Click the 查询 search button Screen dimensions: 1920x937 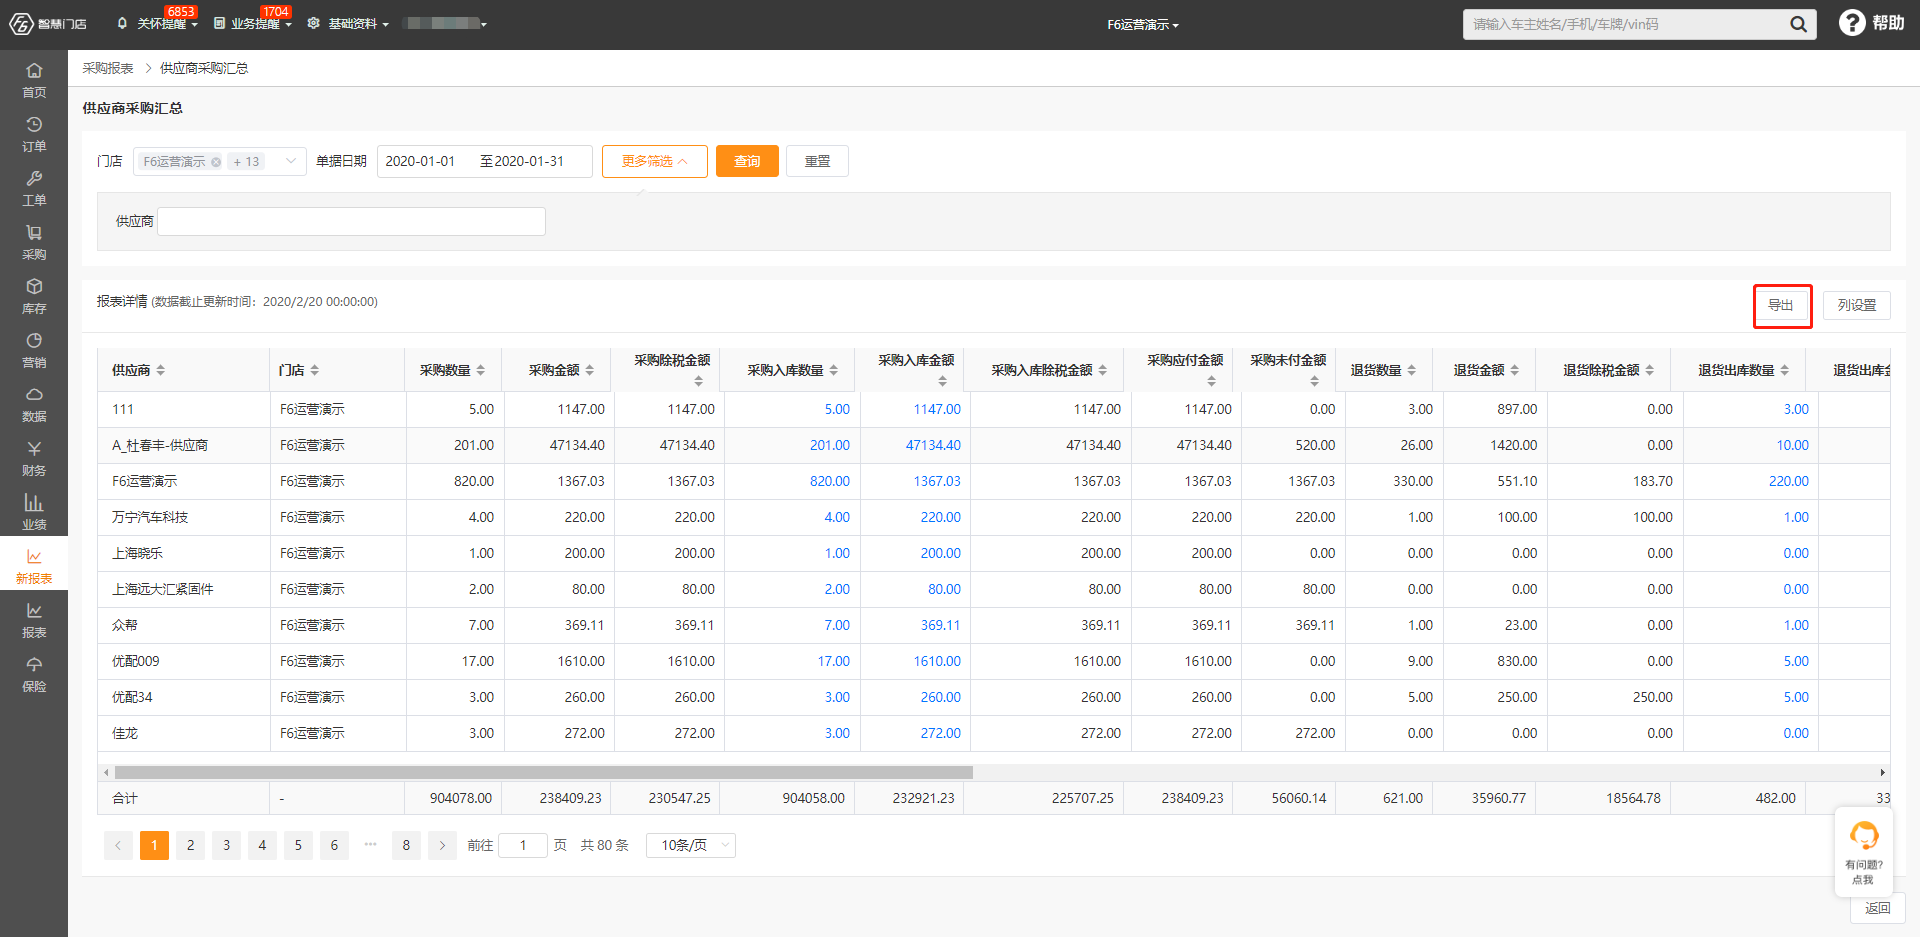point(747,161)
